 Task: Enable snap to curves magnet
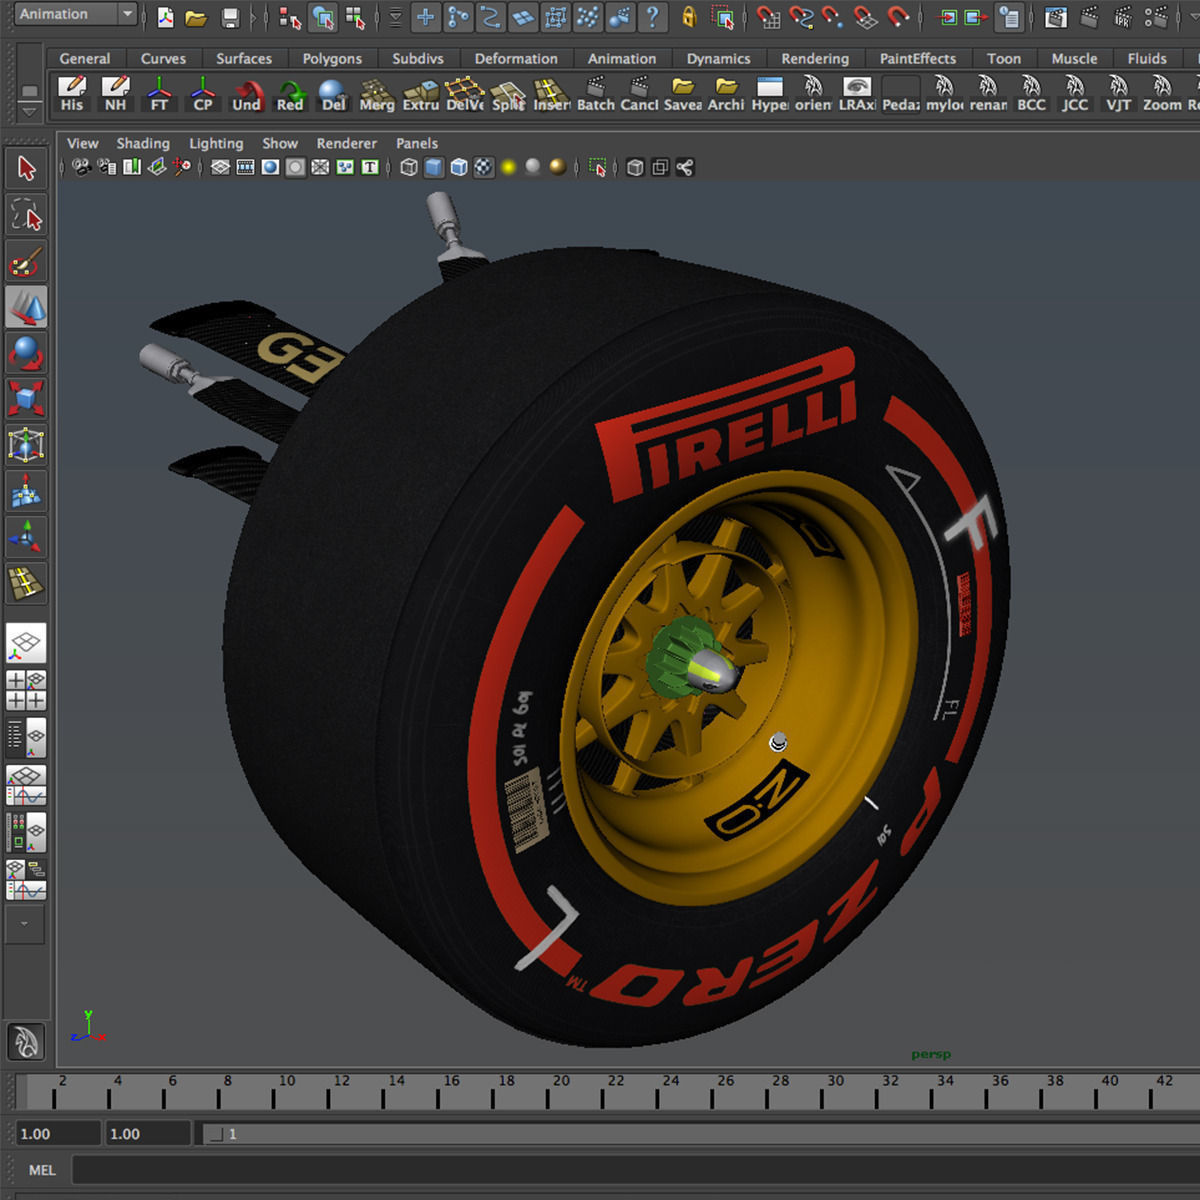[x=801, y=17]
